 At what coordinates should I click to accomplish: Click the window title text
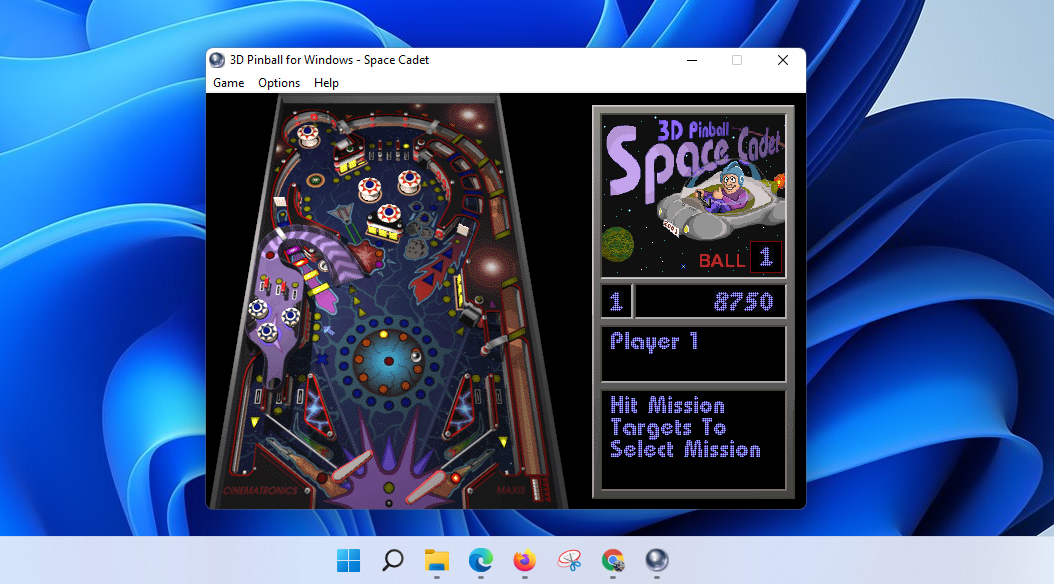coord(329,60)
